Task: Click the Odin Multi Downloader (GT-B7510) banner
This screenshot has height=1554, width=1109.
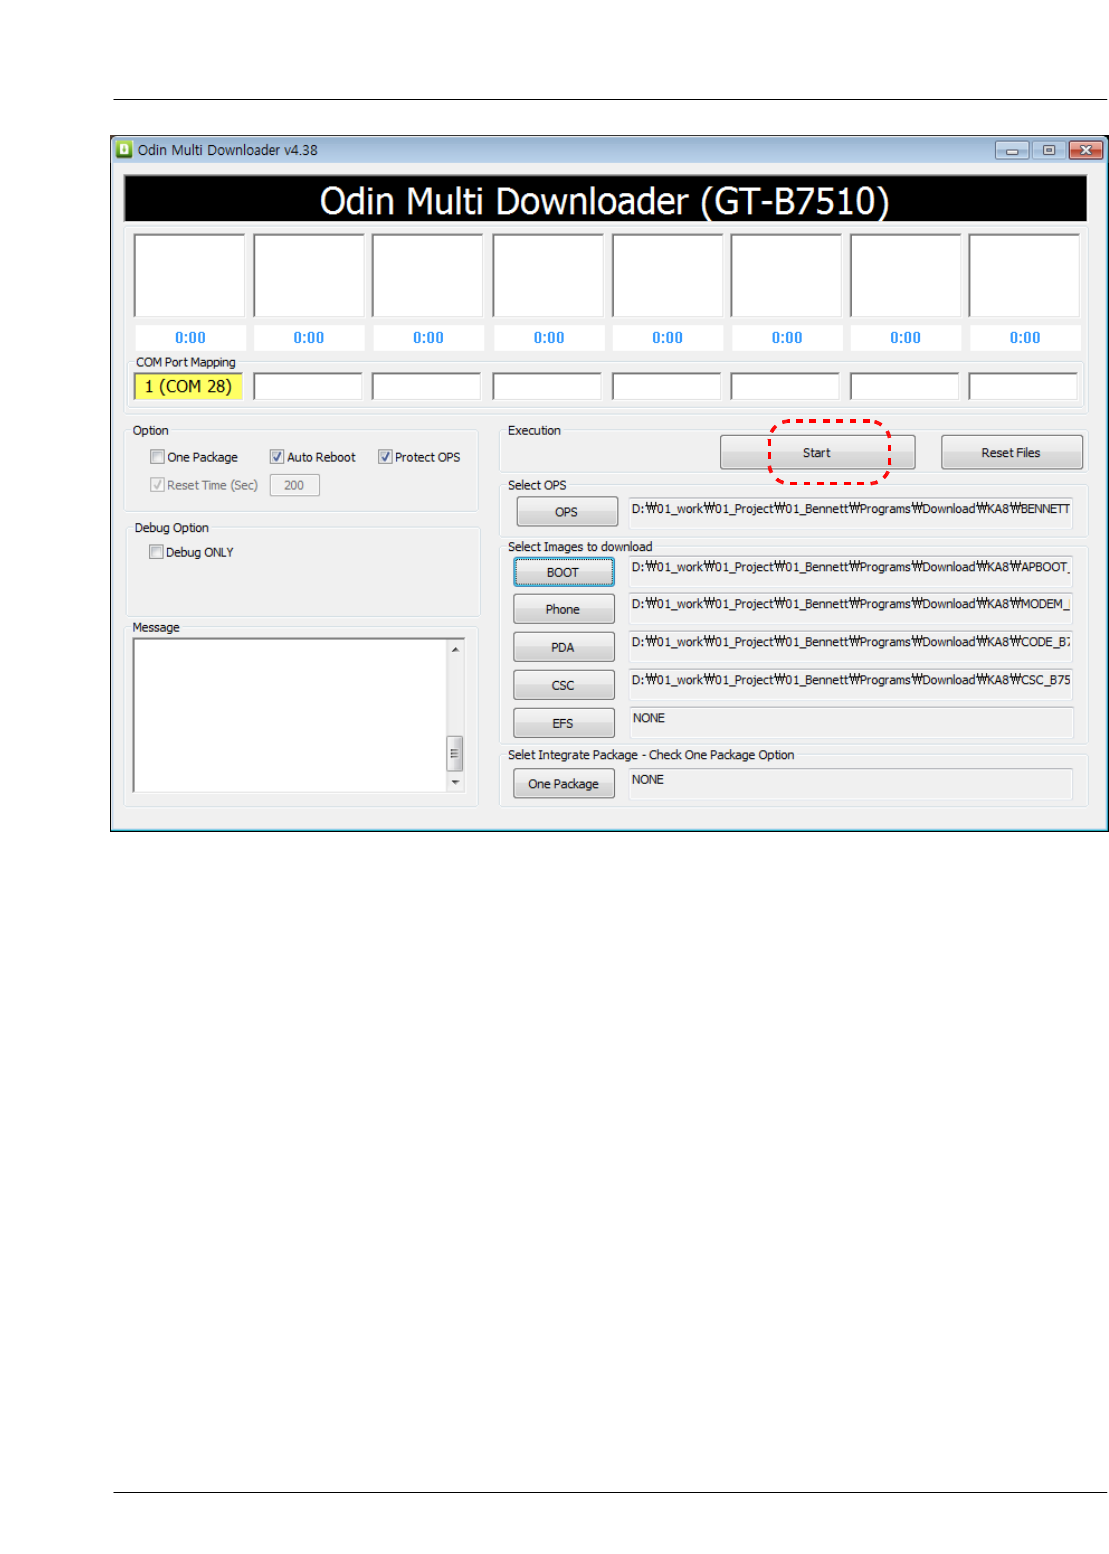Action: click(x=605, y=199)
